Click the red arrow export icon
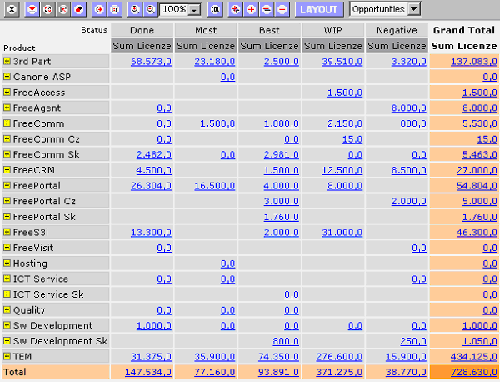The width and height of the screenshot is (500, 382). tap(99, 9)
